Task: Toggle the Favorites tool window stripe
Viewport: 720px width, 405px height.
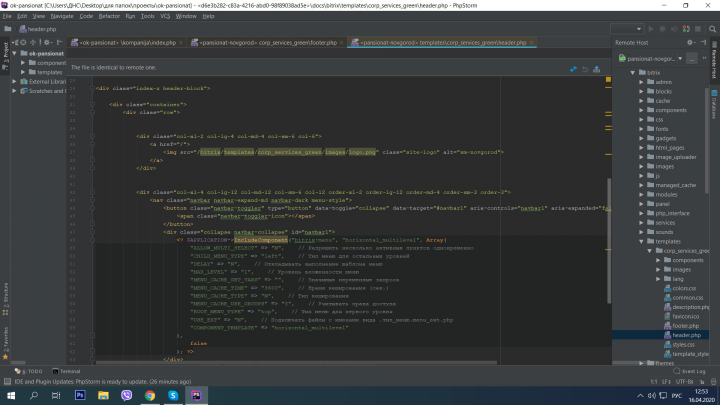Action: pyautogui.click(x=5, y=343)
